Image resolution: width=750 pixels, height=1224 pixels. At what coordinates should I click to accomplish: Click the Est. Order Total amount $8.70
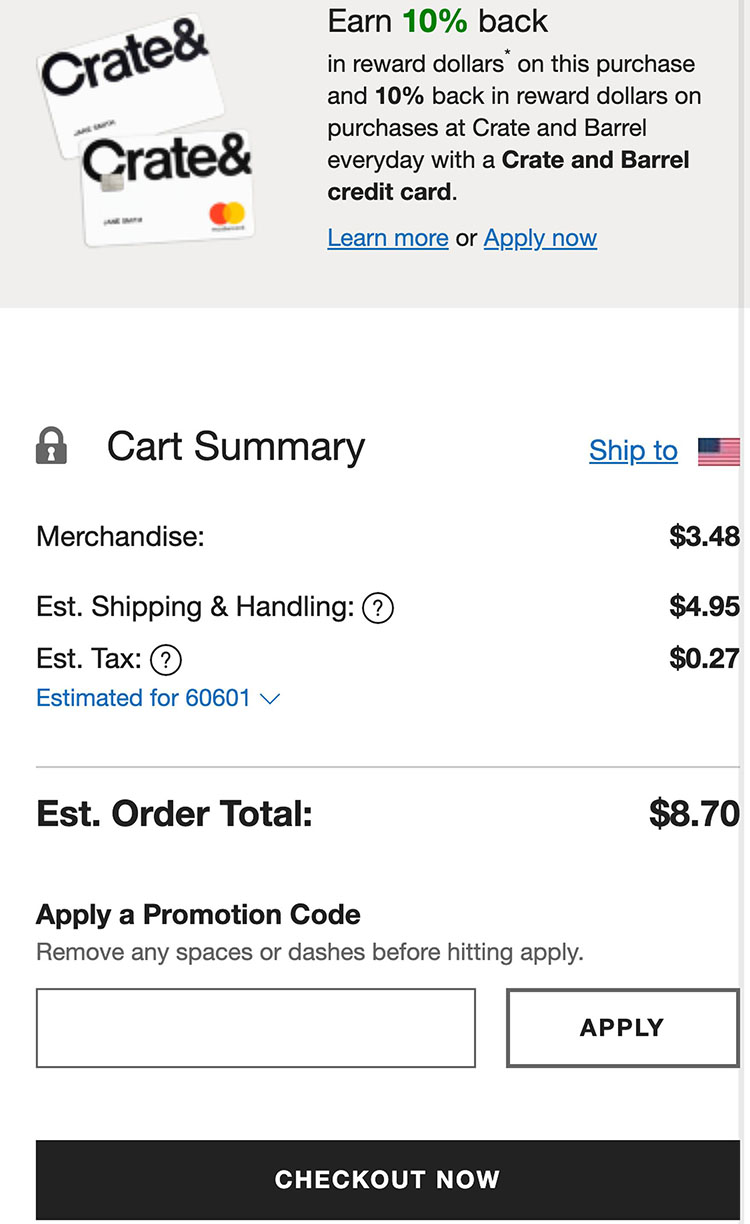coord(694,814)
